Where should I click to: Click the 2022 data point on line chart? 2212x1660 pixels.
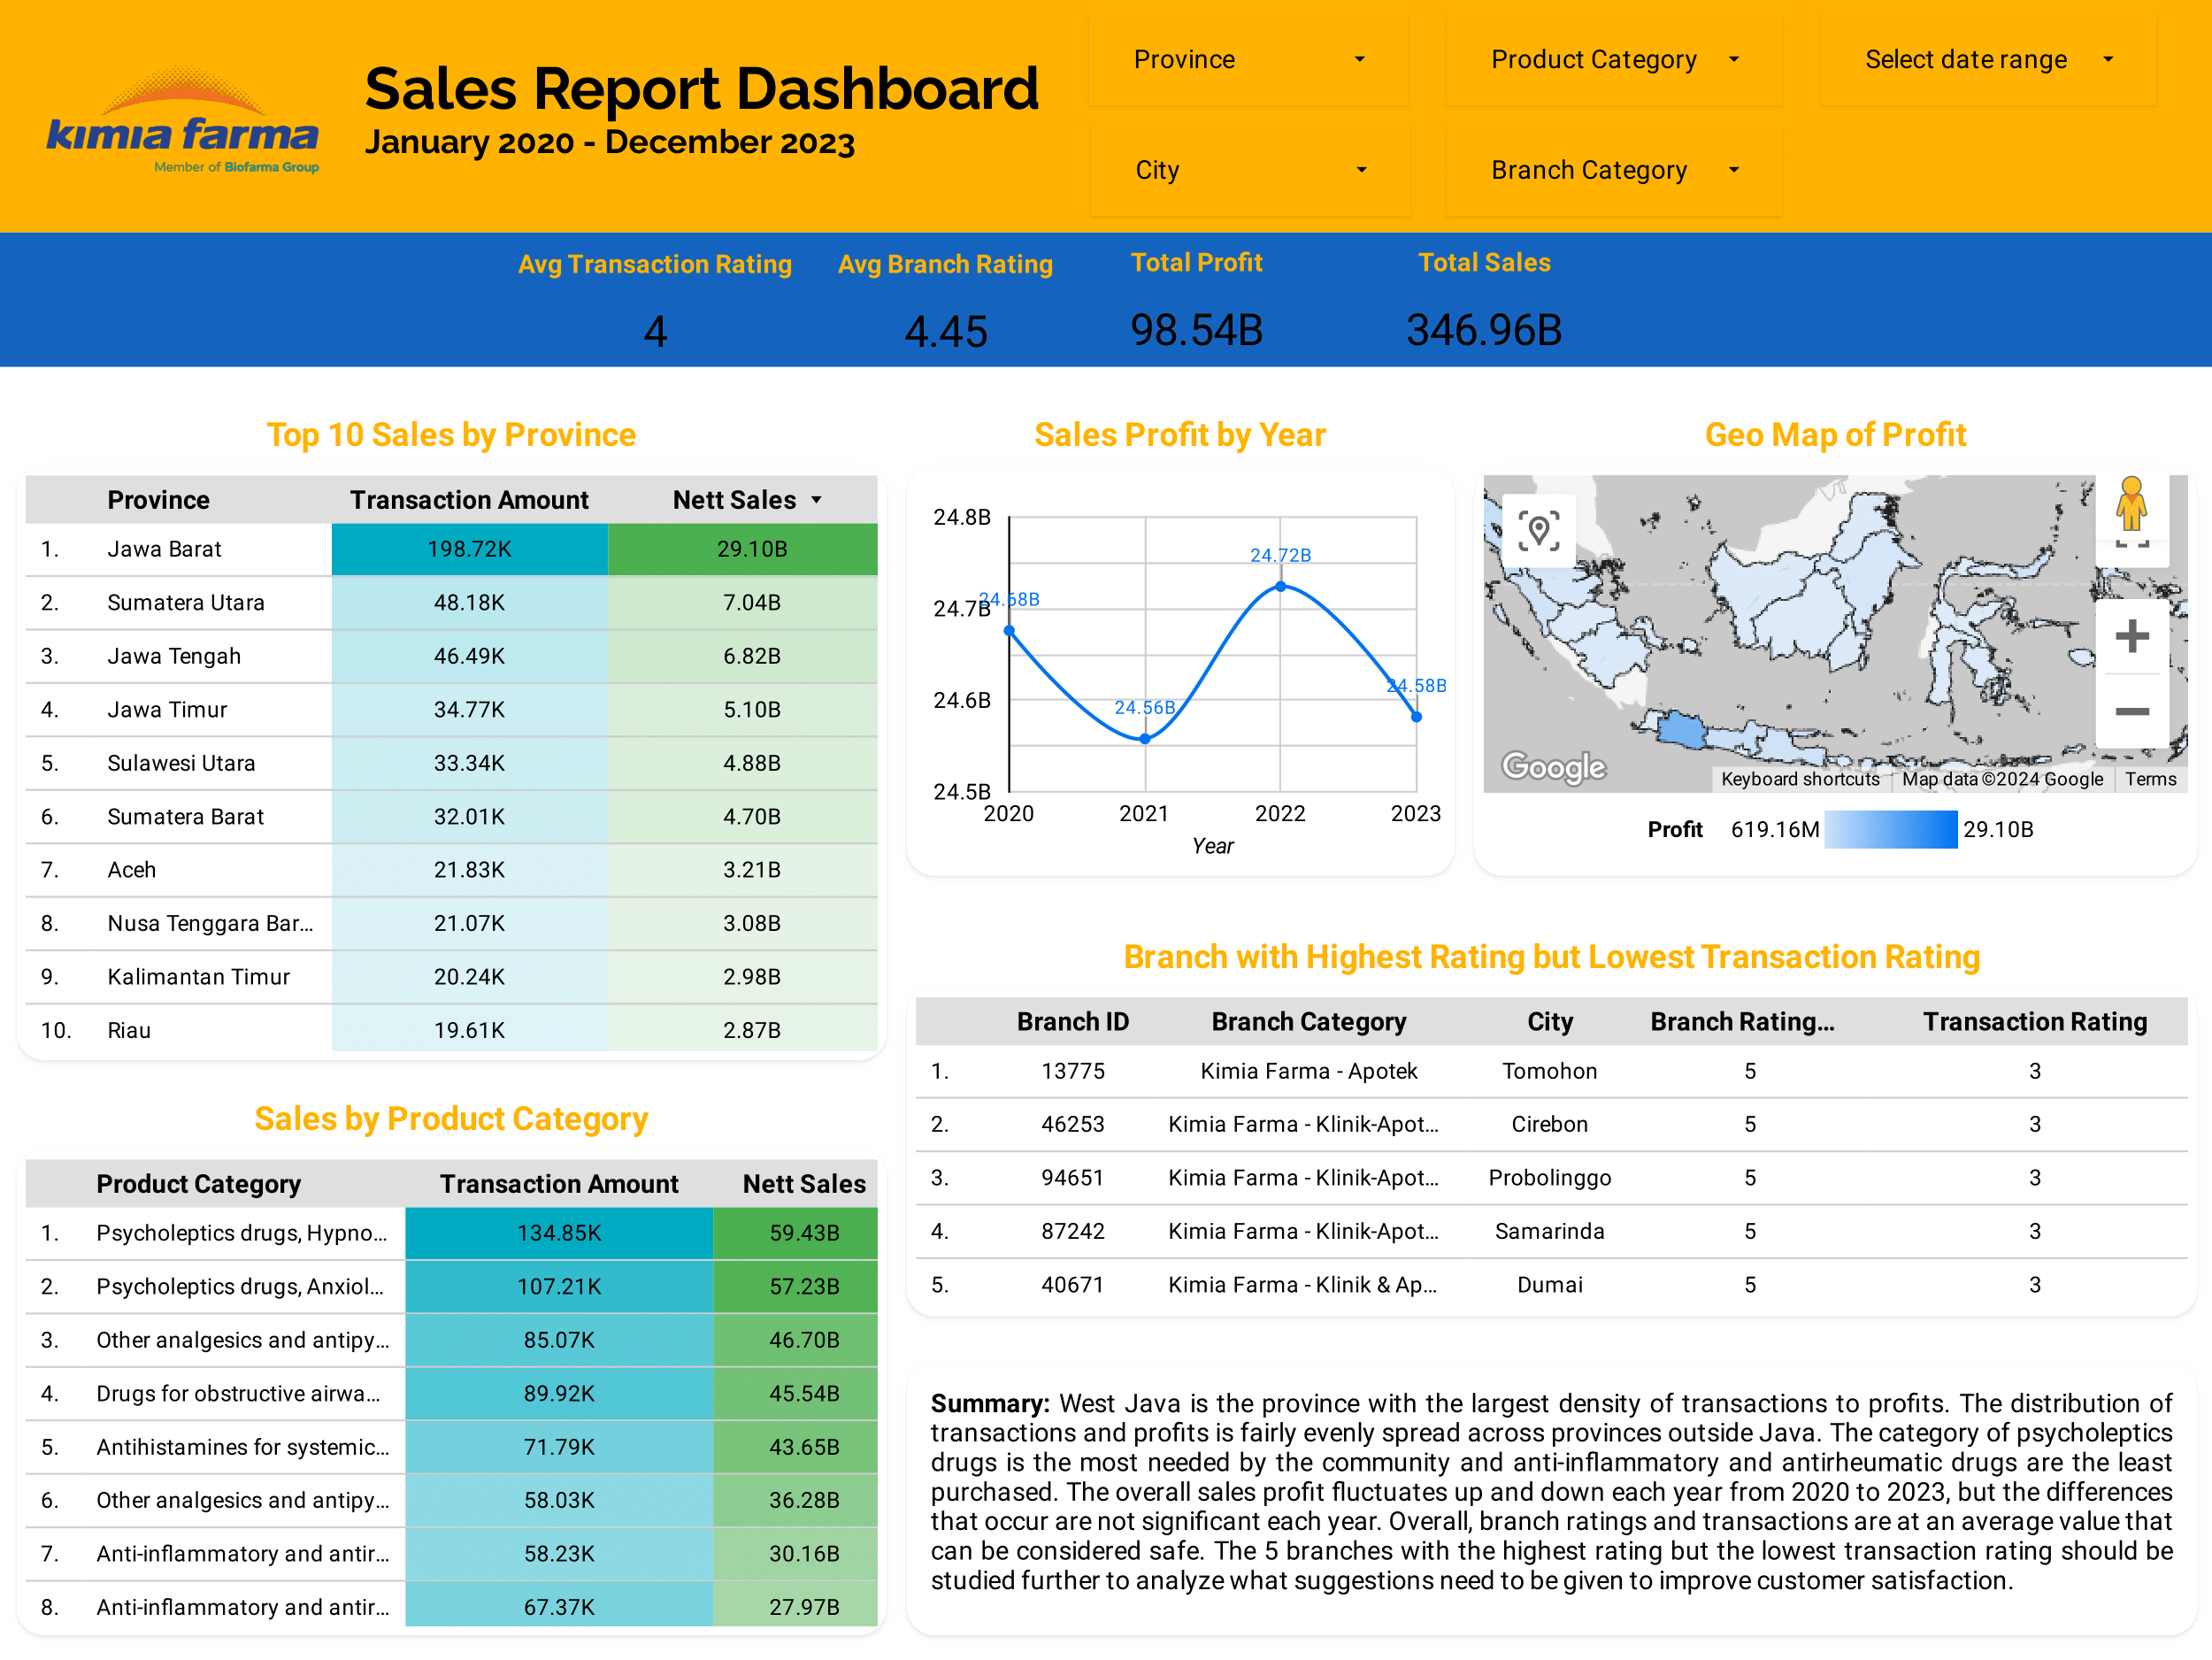point(1280,587)
